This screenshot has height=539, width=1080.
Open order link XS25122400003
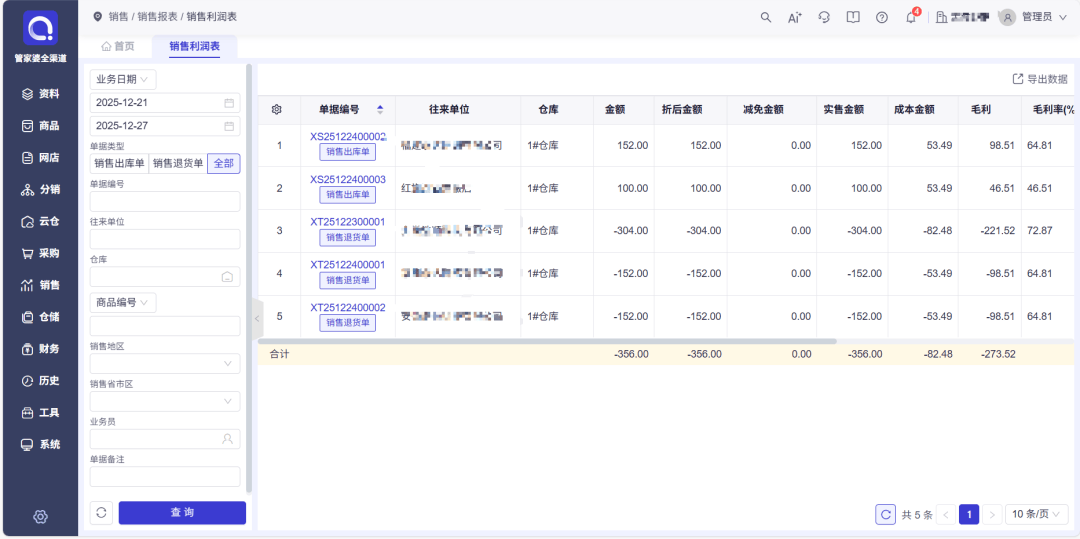tap(347, 179)
